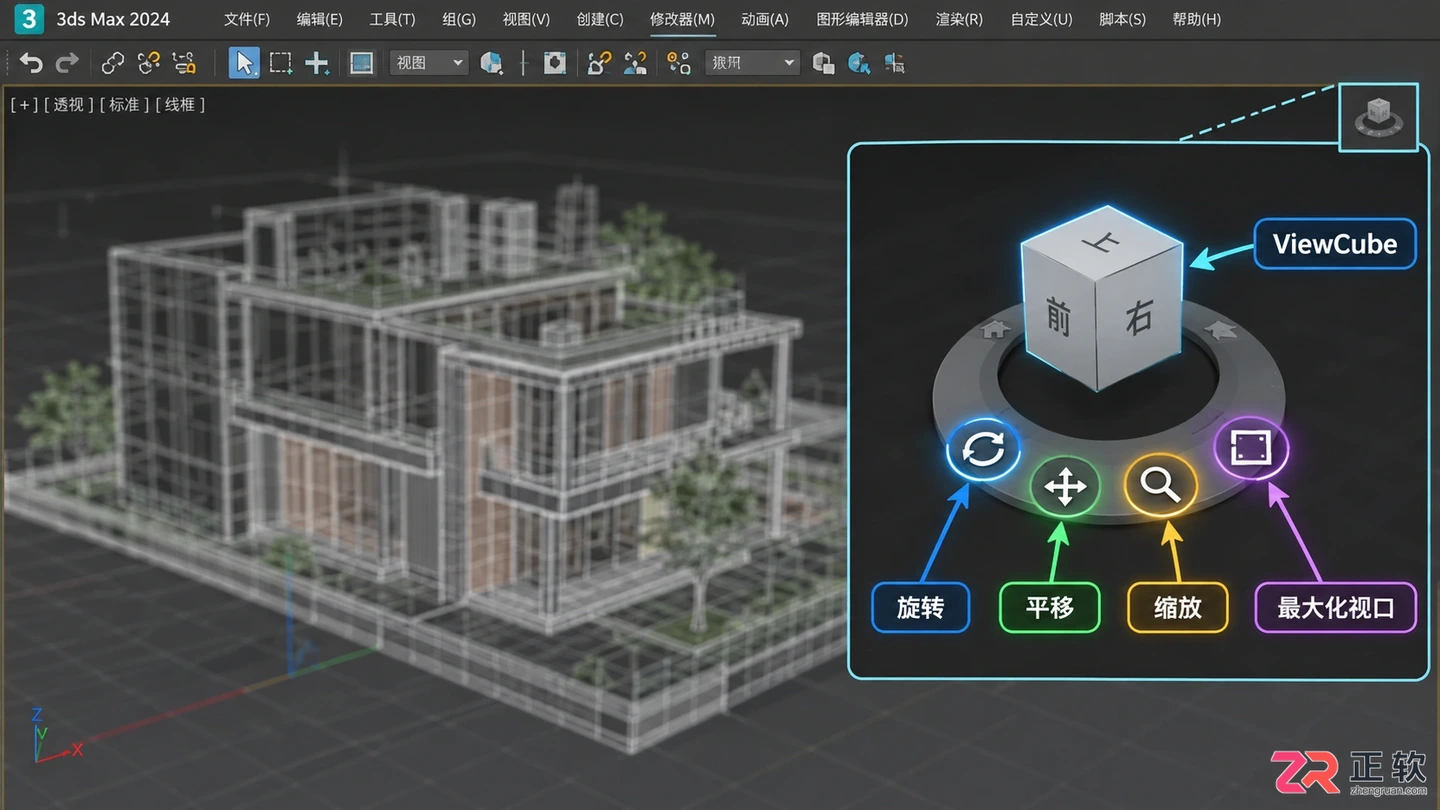
Task: Click the person-with-question-mark toolbar icon
Action: click(x=635, y=64)
